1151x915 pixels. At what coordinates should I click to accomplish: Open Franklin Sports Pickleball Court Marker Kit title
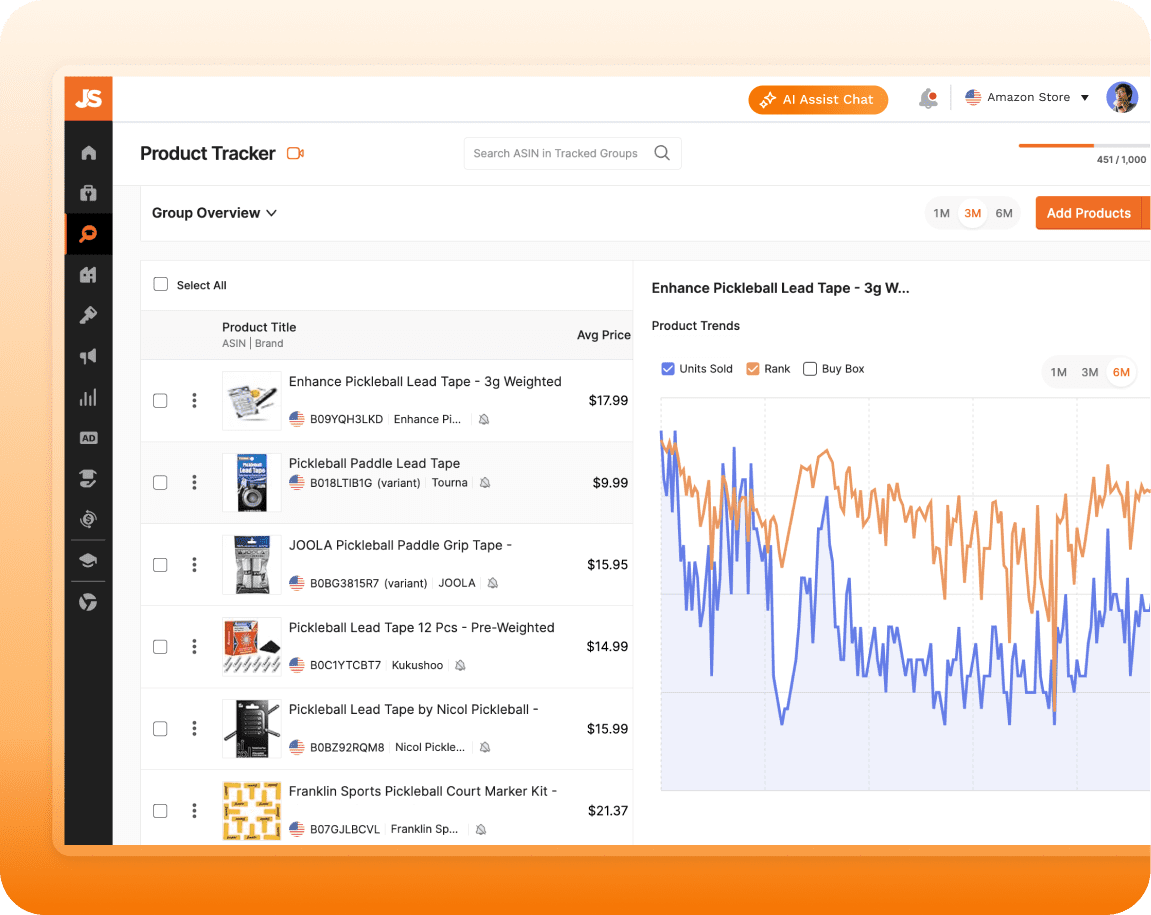coord(423,791)
